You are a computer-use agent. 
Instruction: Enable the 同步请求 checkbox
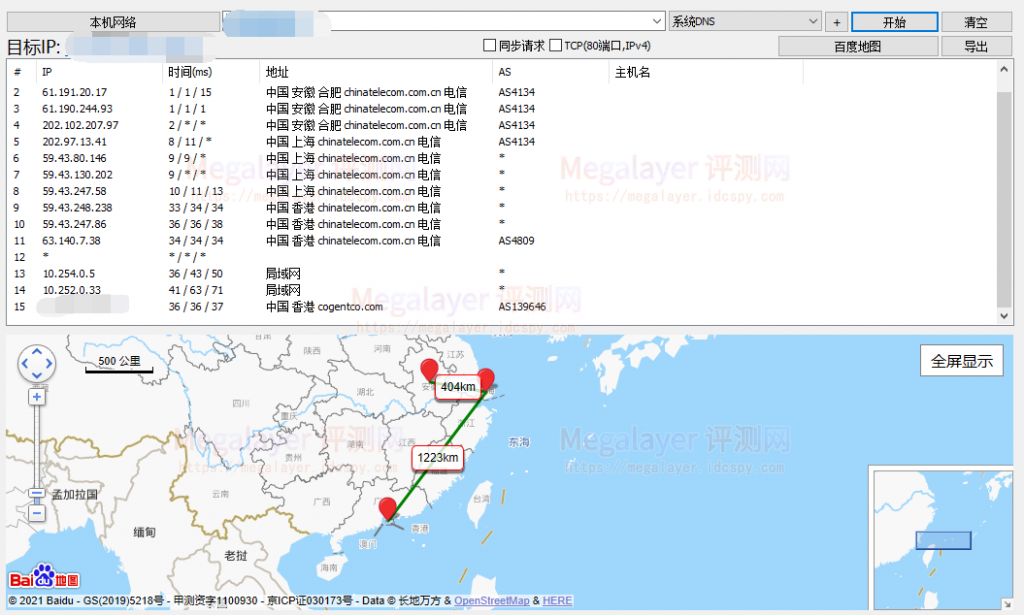click(x=490, y=46)
